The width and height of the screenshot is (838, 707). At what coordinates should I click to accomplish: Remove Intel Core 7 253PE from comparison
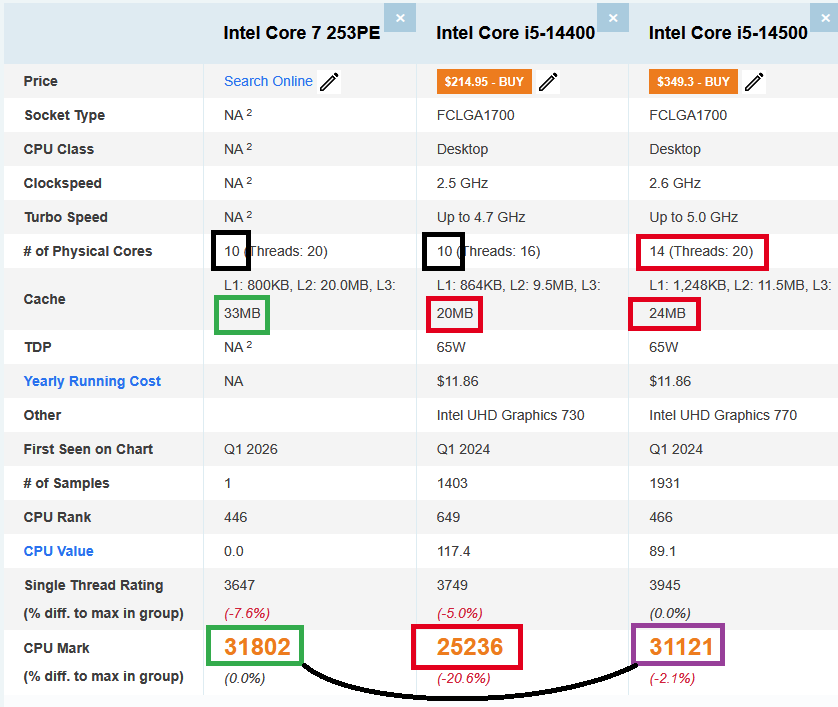point(400,17)
